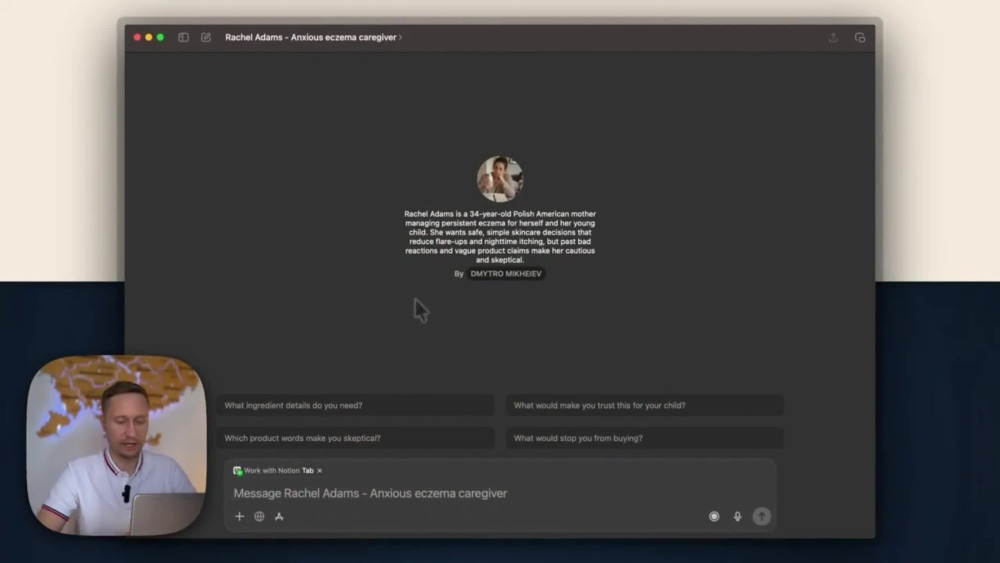Start a new chat with compose icon
The width and height of the screenshot is (1000, 563).
pos(206,38)
